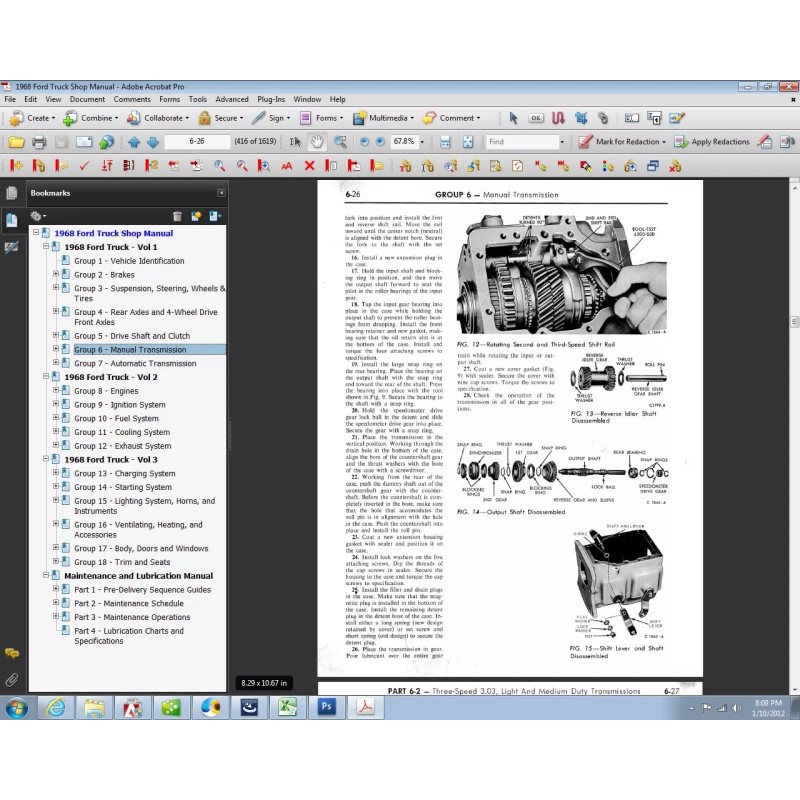Expand the Part 2 - Maintenance Schedule bookmark
This screenshot has width=800, height=800.
click(x=57, y=604)
